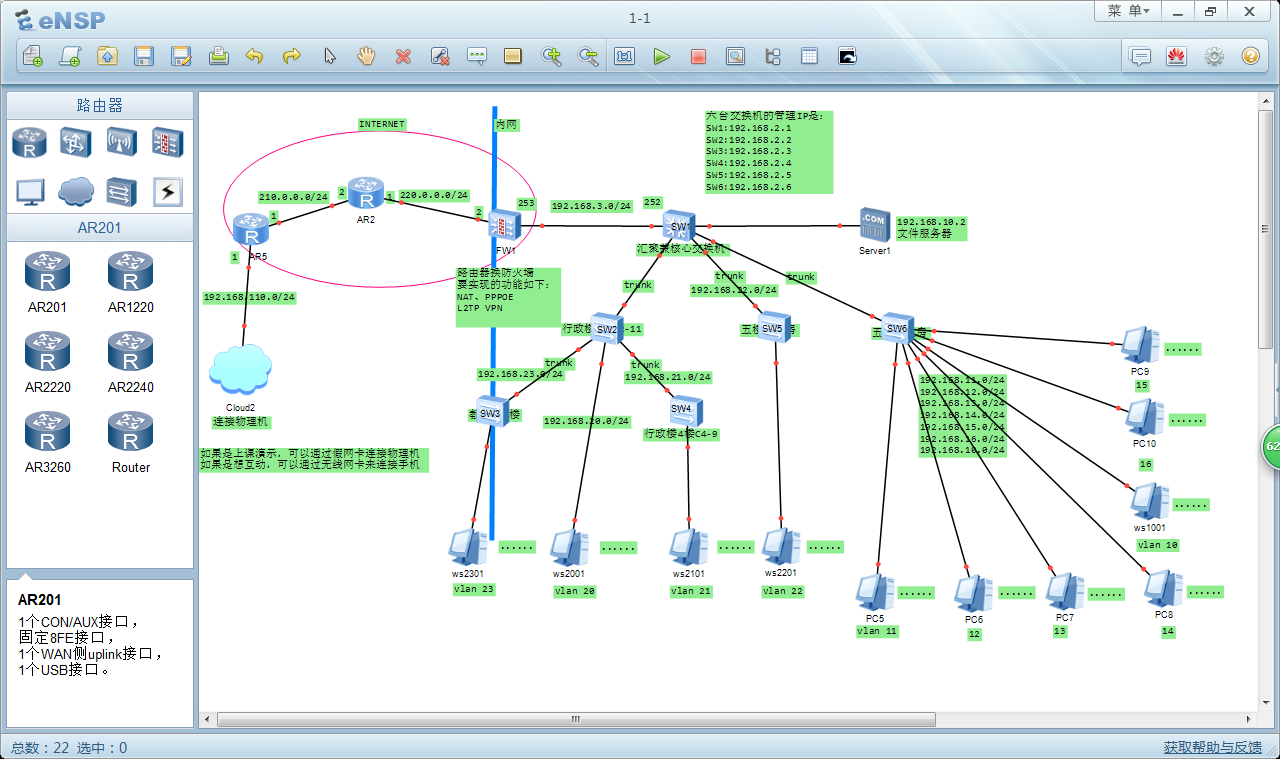This screenshot has width=1280, height=759.
Task: Click the red Stop devices button
Action: pyautogui.click(x=698, y=57)
